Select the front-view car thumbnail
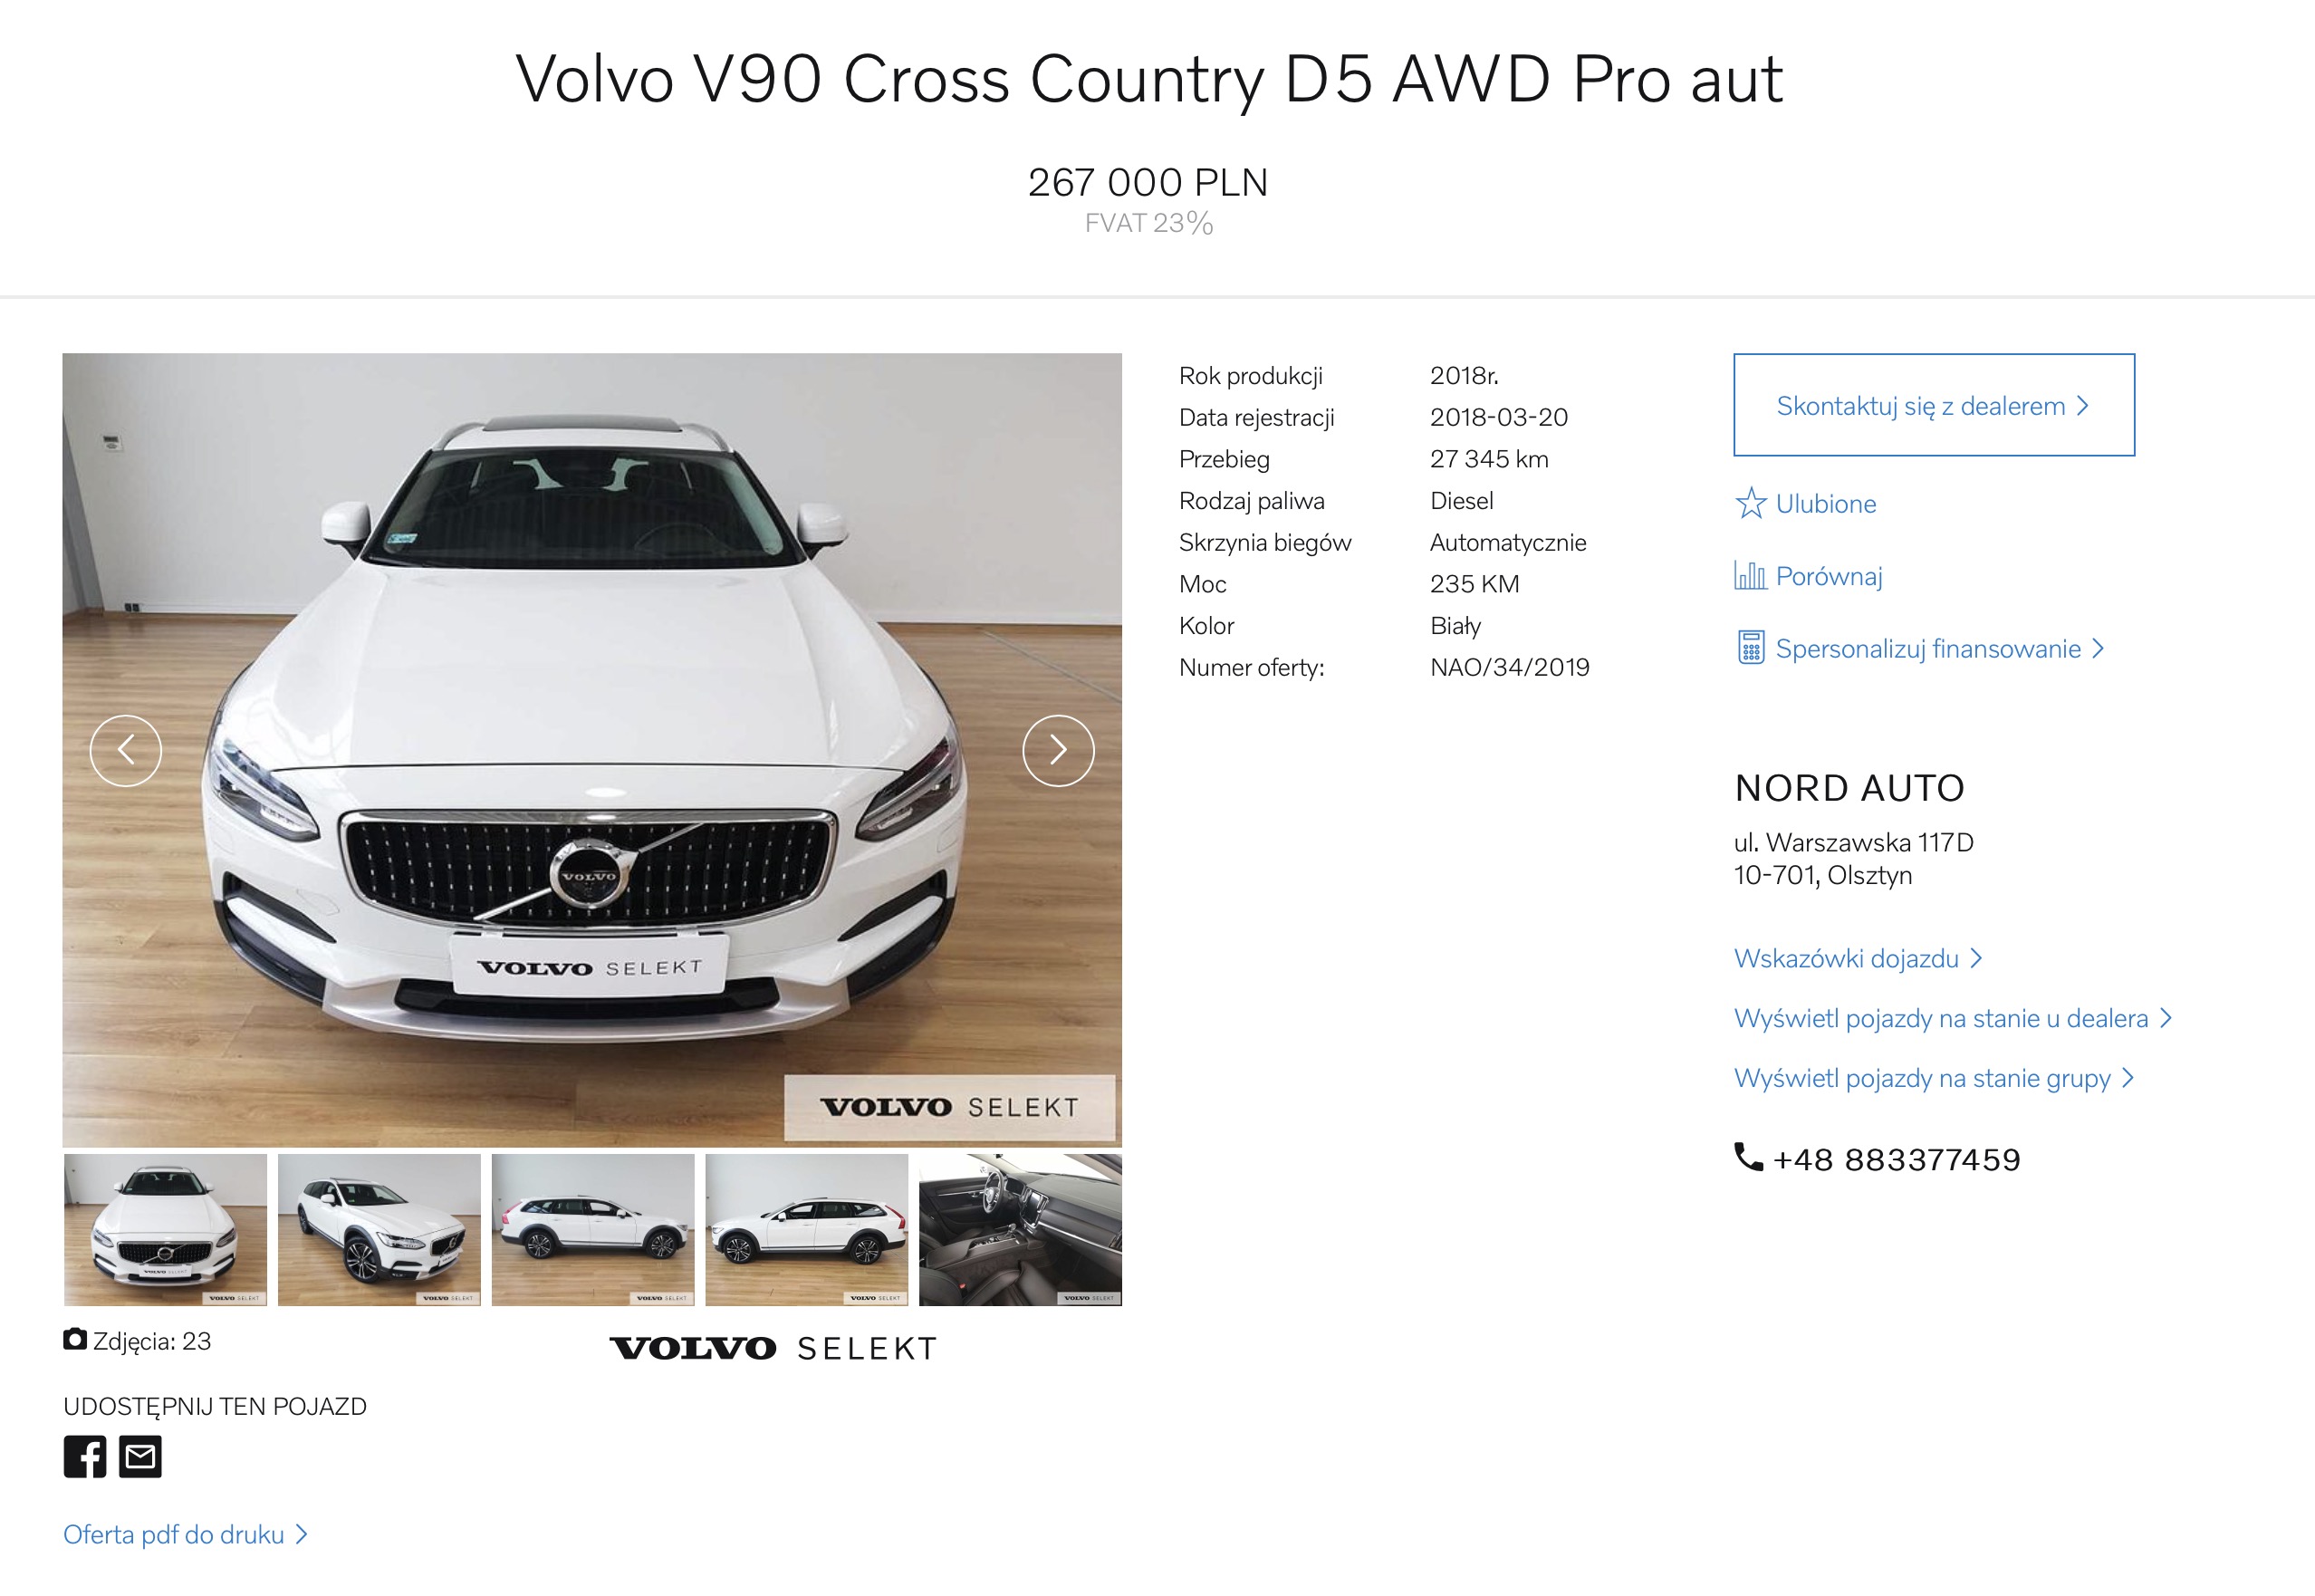The width and height of the screenshot is (2315, 1596). coord(165,1230)
